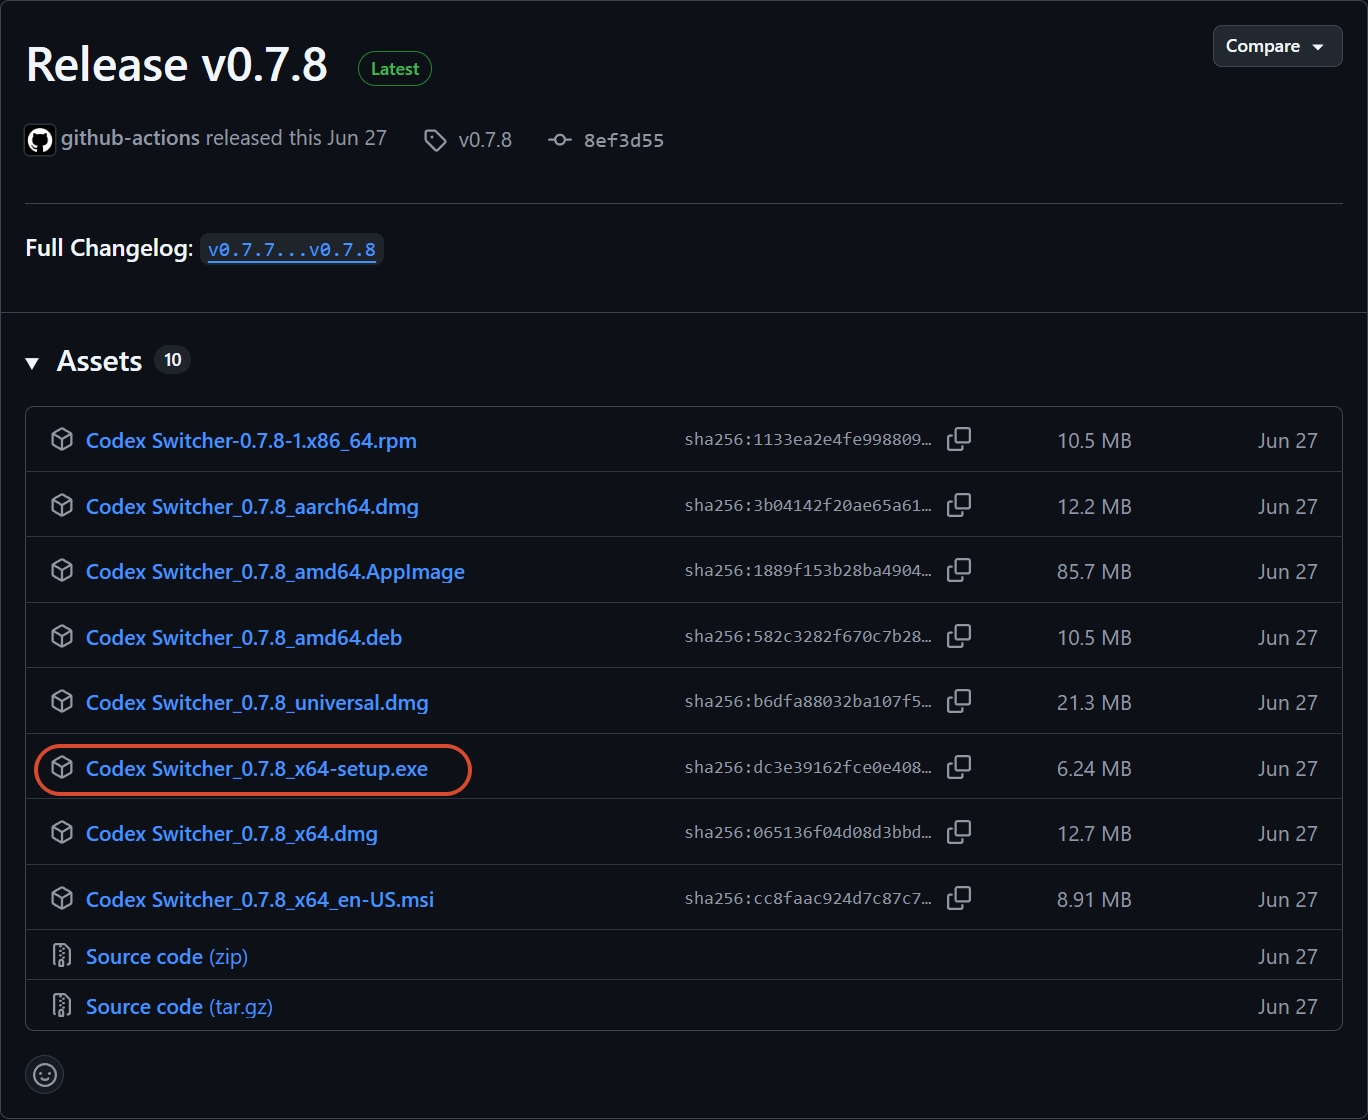The width and height of the screenshot is (1368, 1120).
Task: Download Codex Switcher_0.7.8_universal.dmg
Action: point(257,703)
